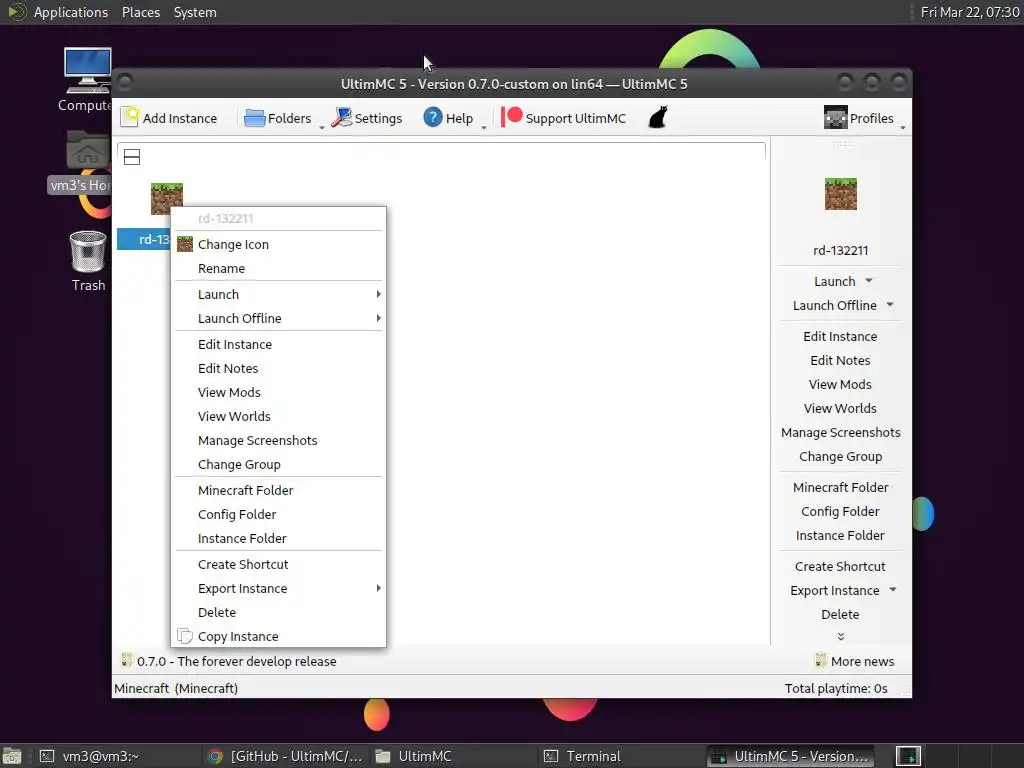Screen dimensions: 1024x768
Task: Click the Help question mark icon
Action: click(432, 118)
